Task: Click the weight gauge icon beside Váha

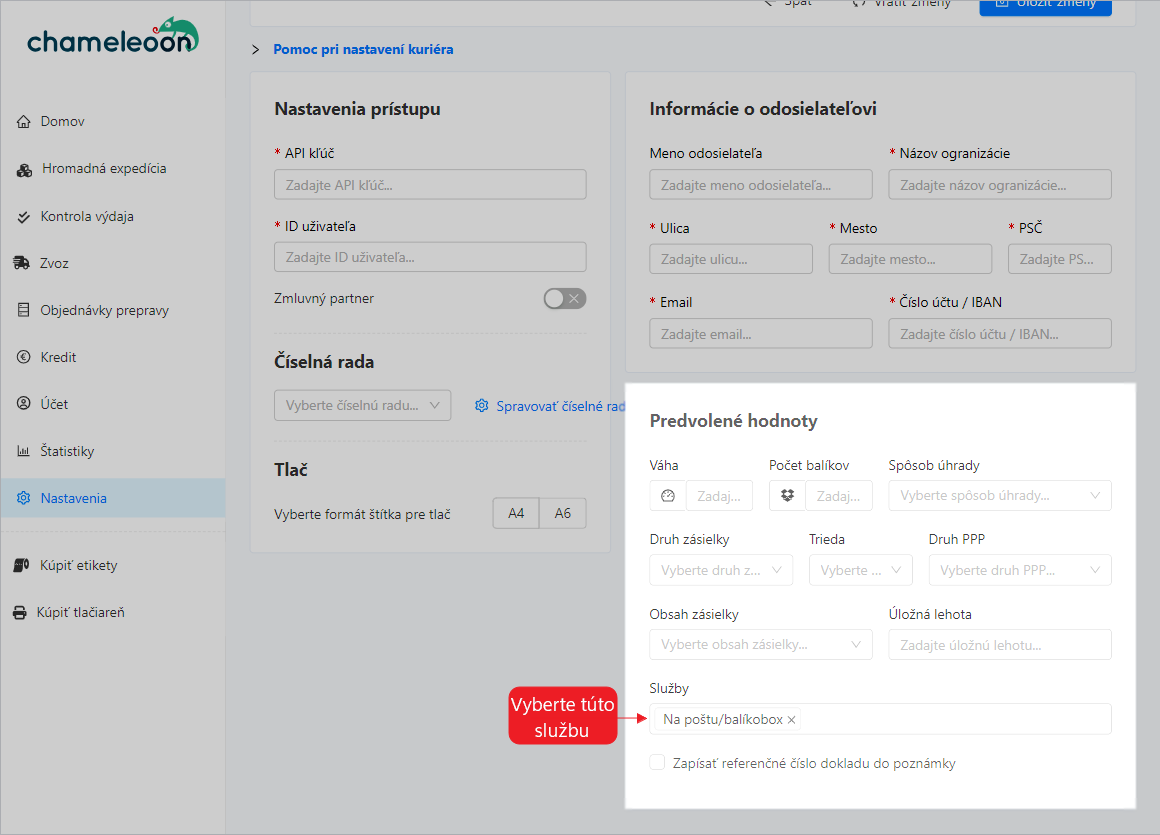Action: point(668,496)
